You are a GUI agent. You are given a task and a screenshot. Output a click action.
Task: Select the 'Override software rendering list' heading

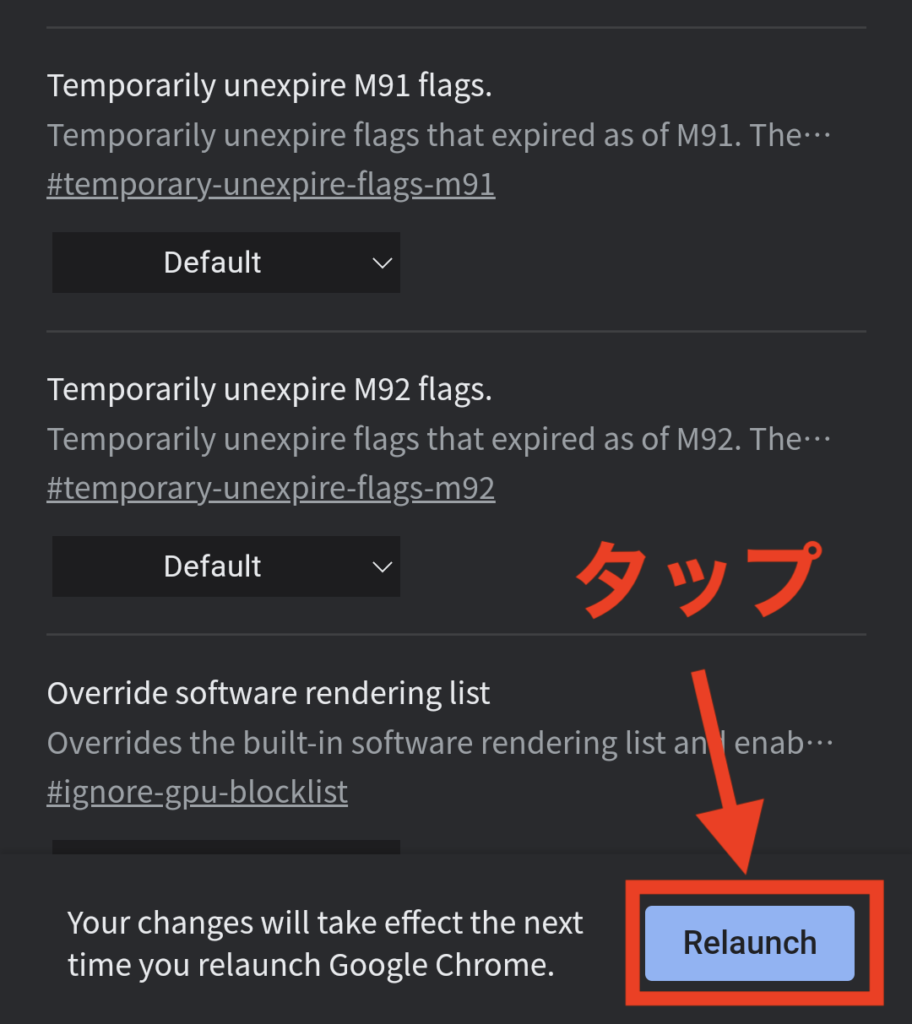[x=269, y=693]
